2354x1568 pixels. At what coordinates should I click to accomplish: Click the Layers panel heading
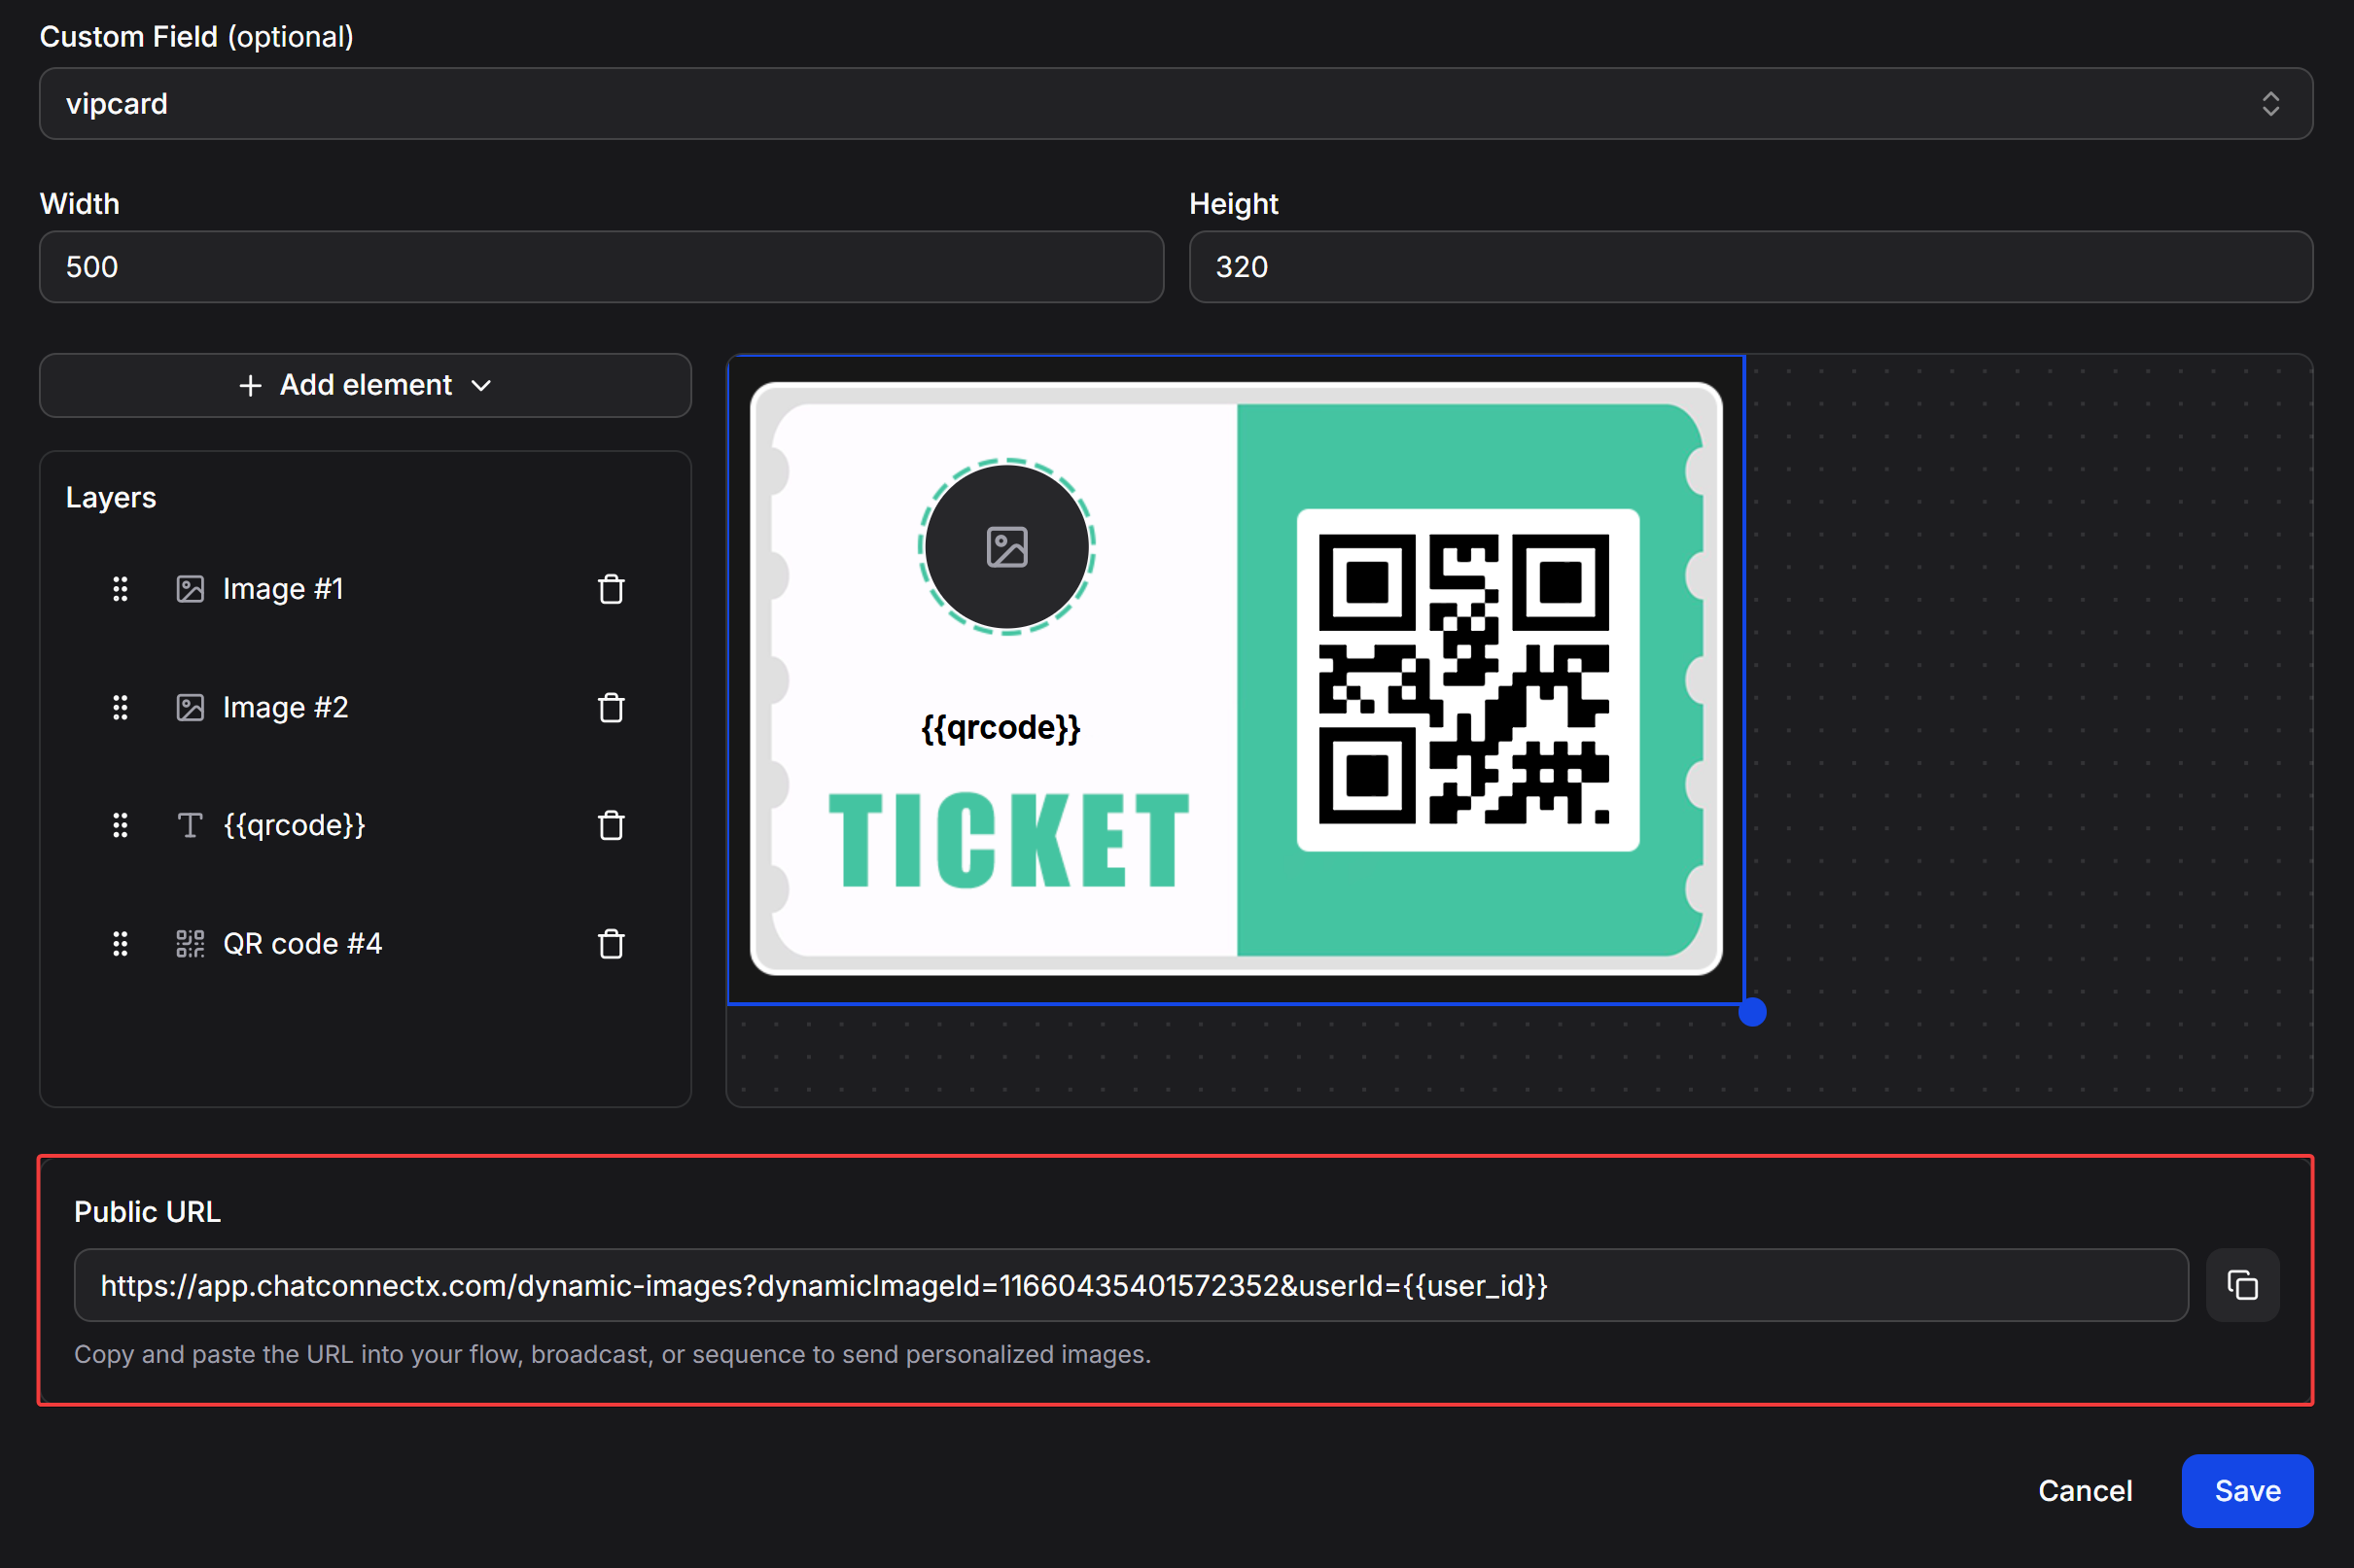coord(111,497)
